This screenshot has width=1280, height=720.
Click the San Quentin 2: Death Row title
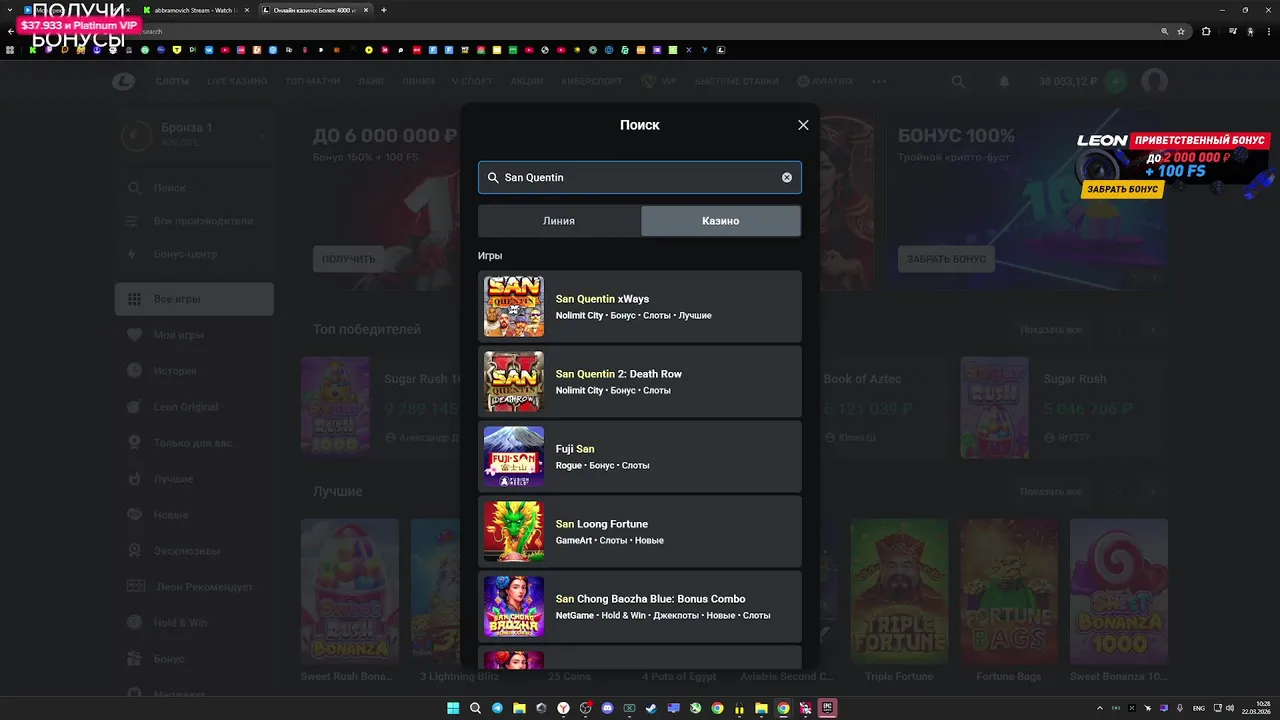[619, 374]
